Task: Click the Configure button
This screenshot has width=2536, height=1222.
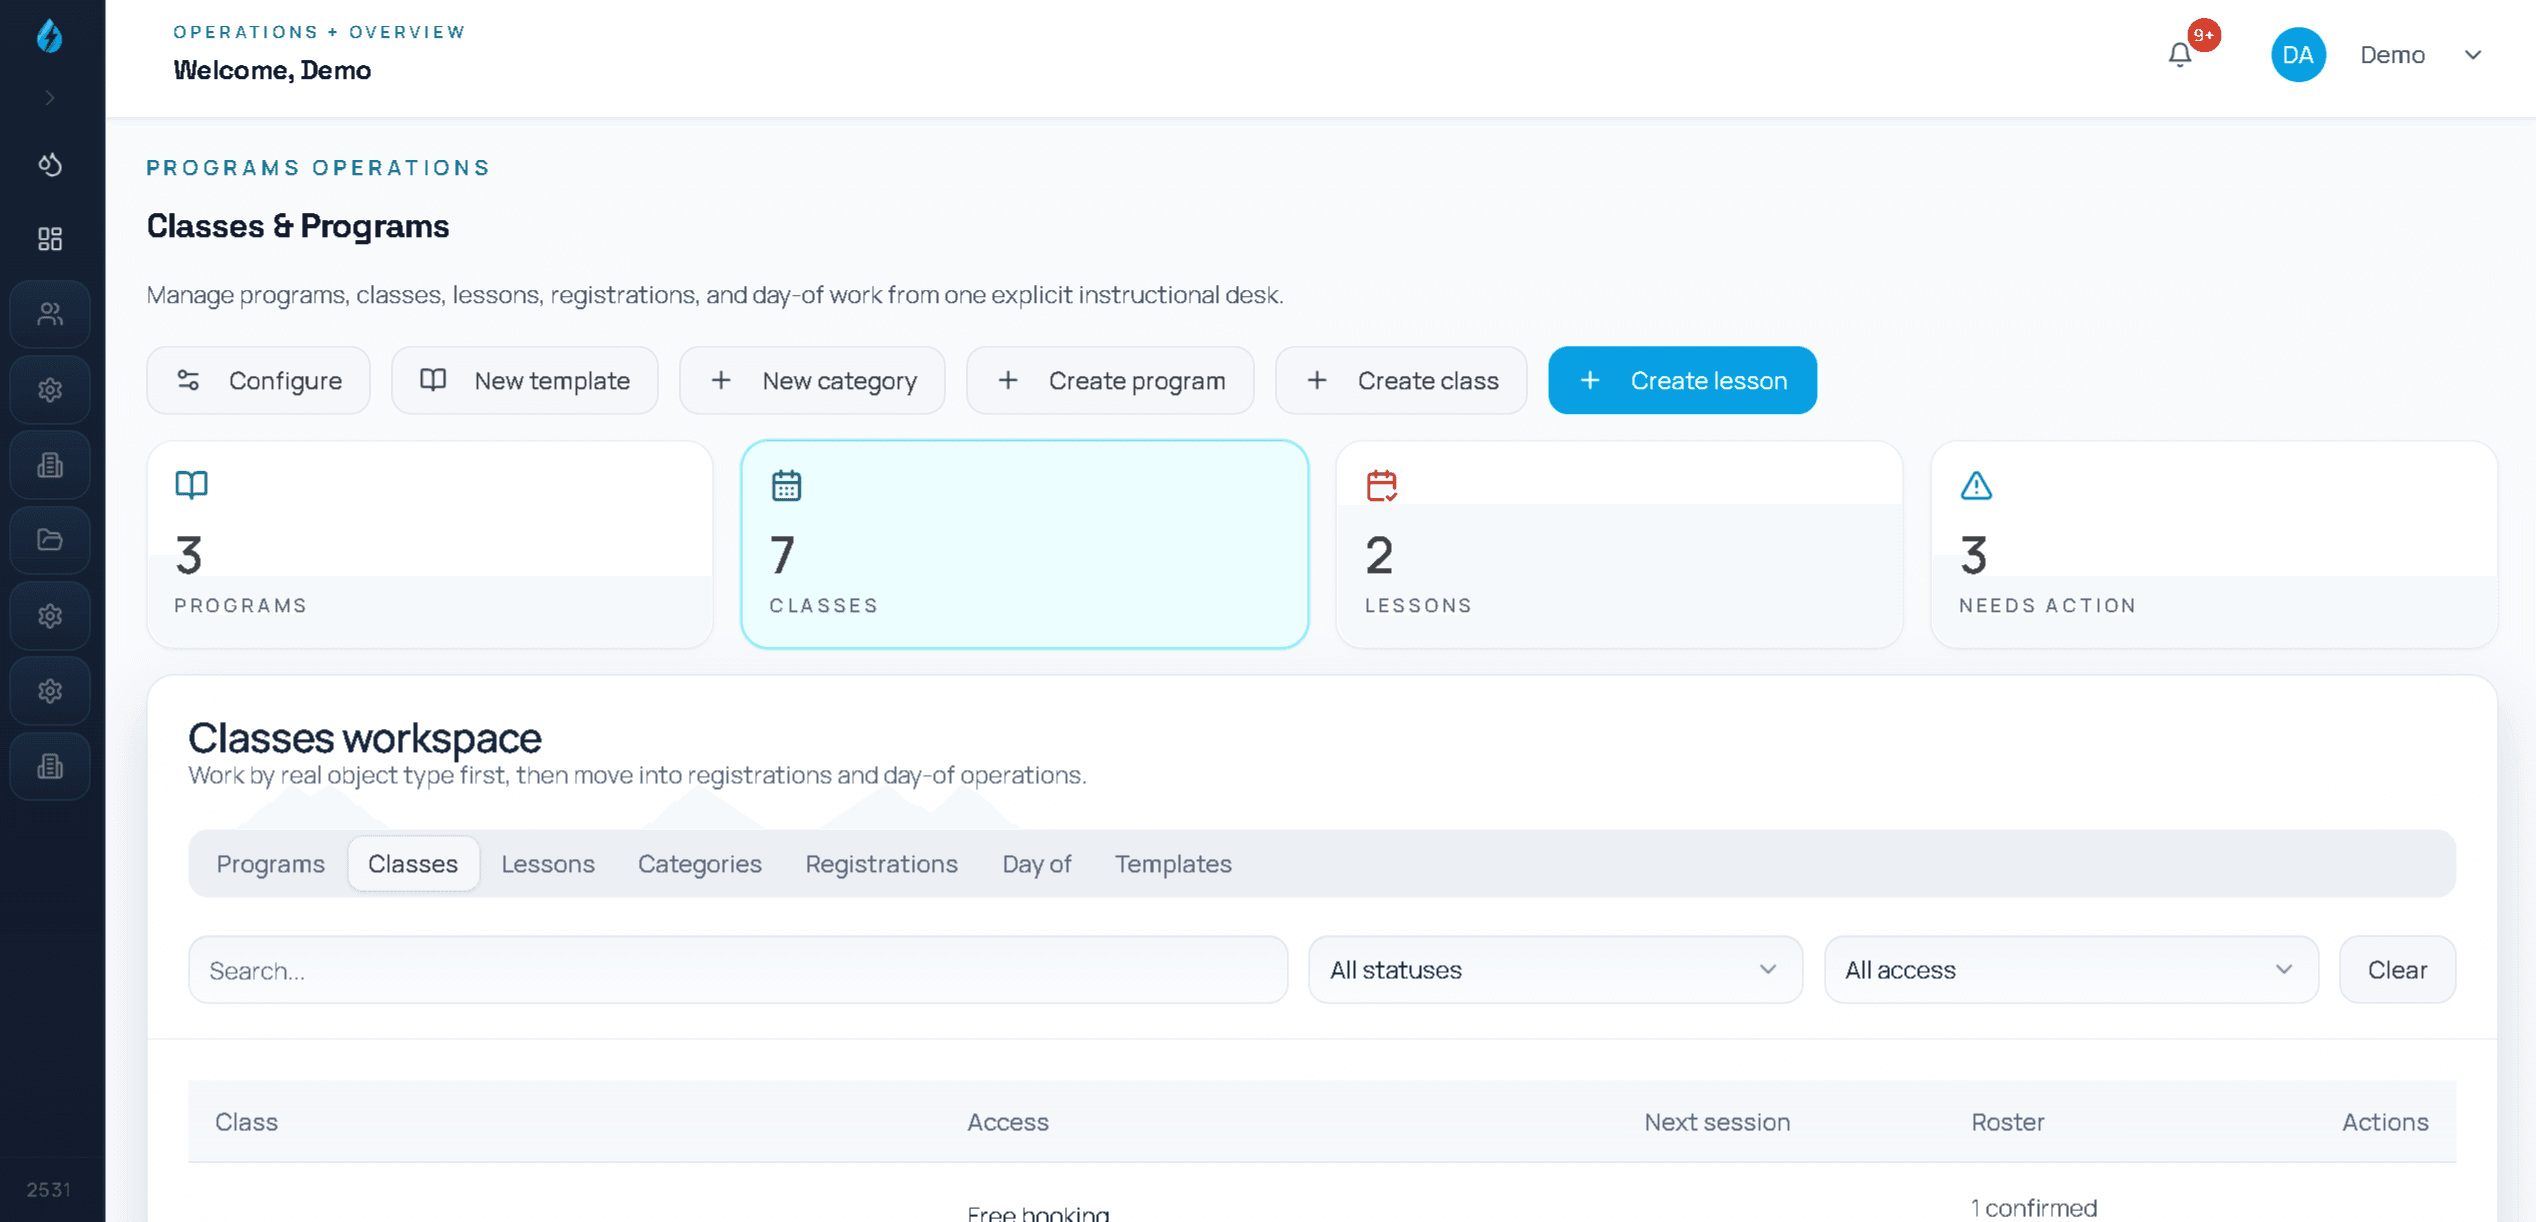Action: point(258,381)
